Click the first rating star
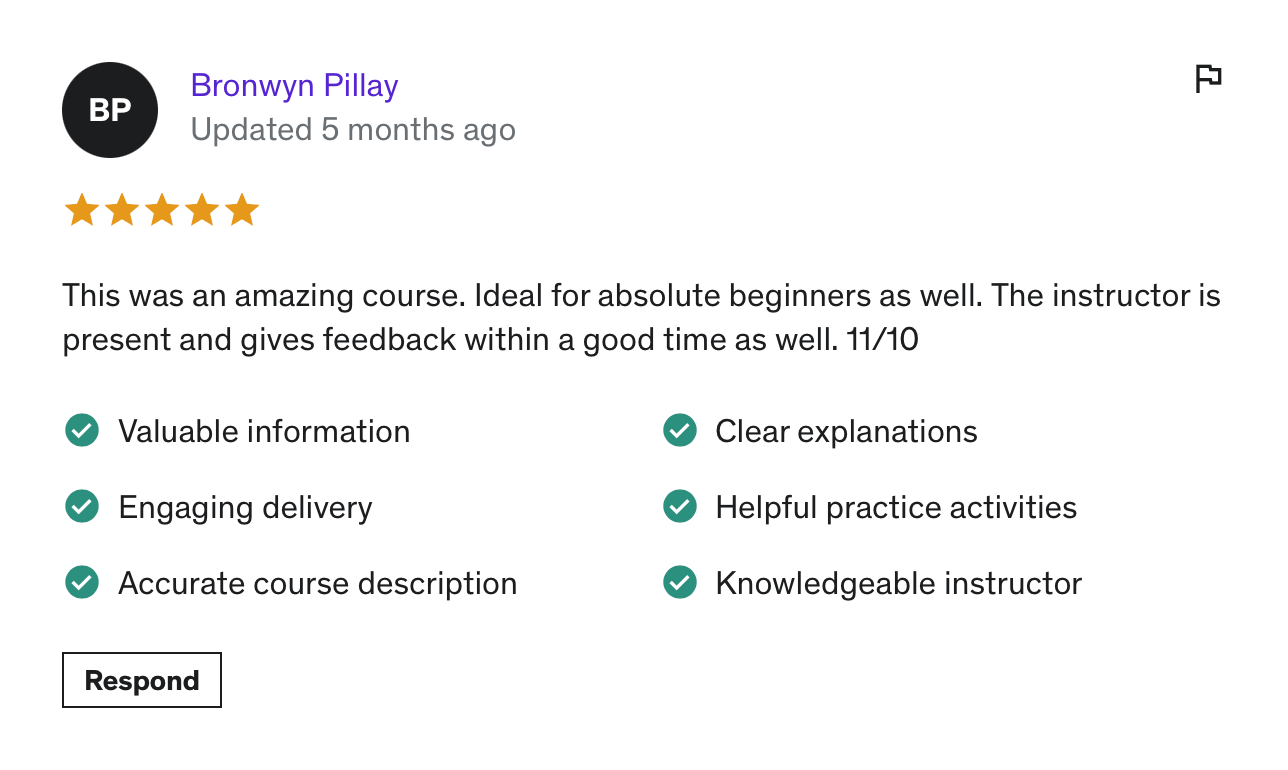Viewport: 1288px width, 770px height. (x=81, y=211)
